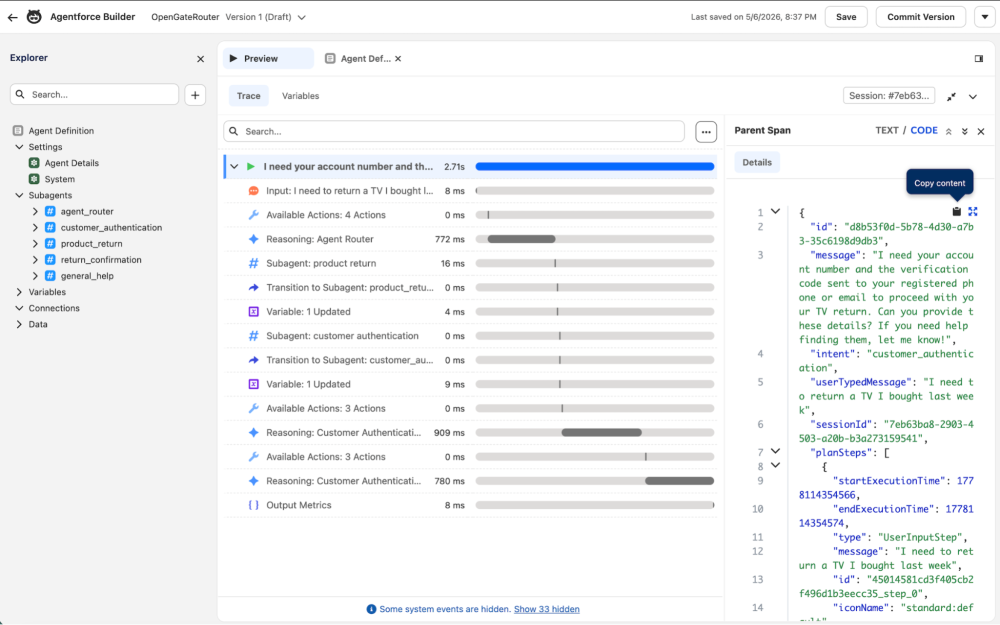Collapse JSON line 1 fold chevron

[776, 211]
